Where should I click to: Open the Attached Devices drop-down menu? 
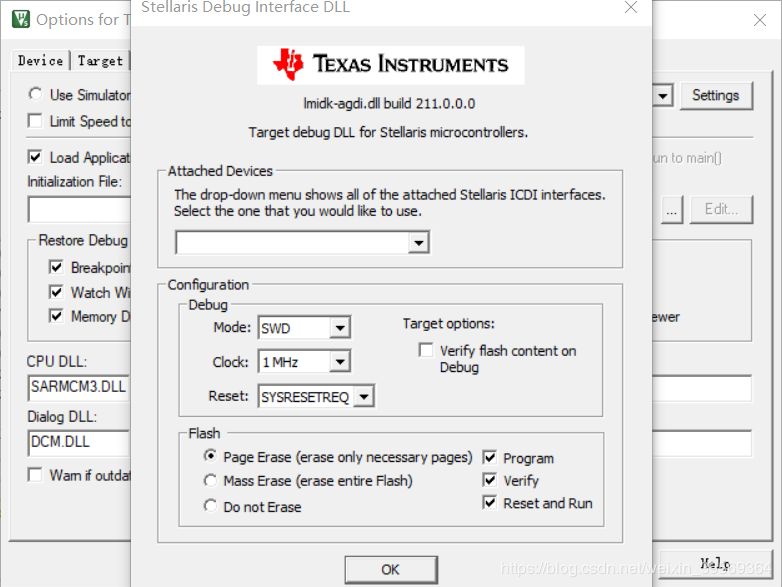point(418,243)
